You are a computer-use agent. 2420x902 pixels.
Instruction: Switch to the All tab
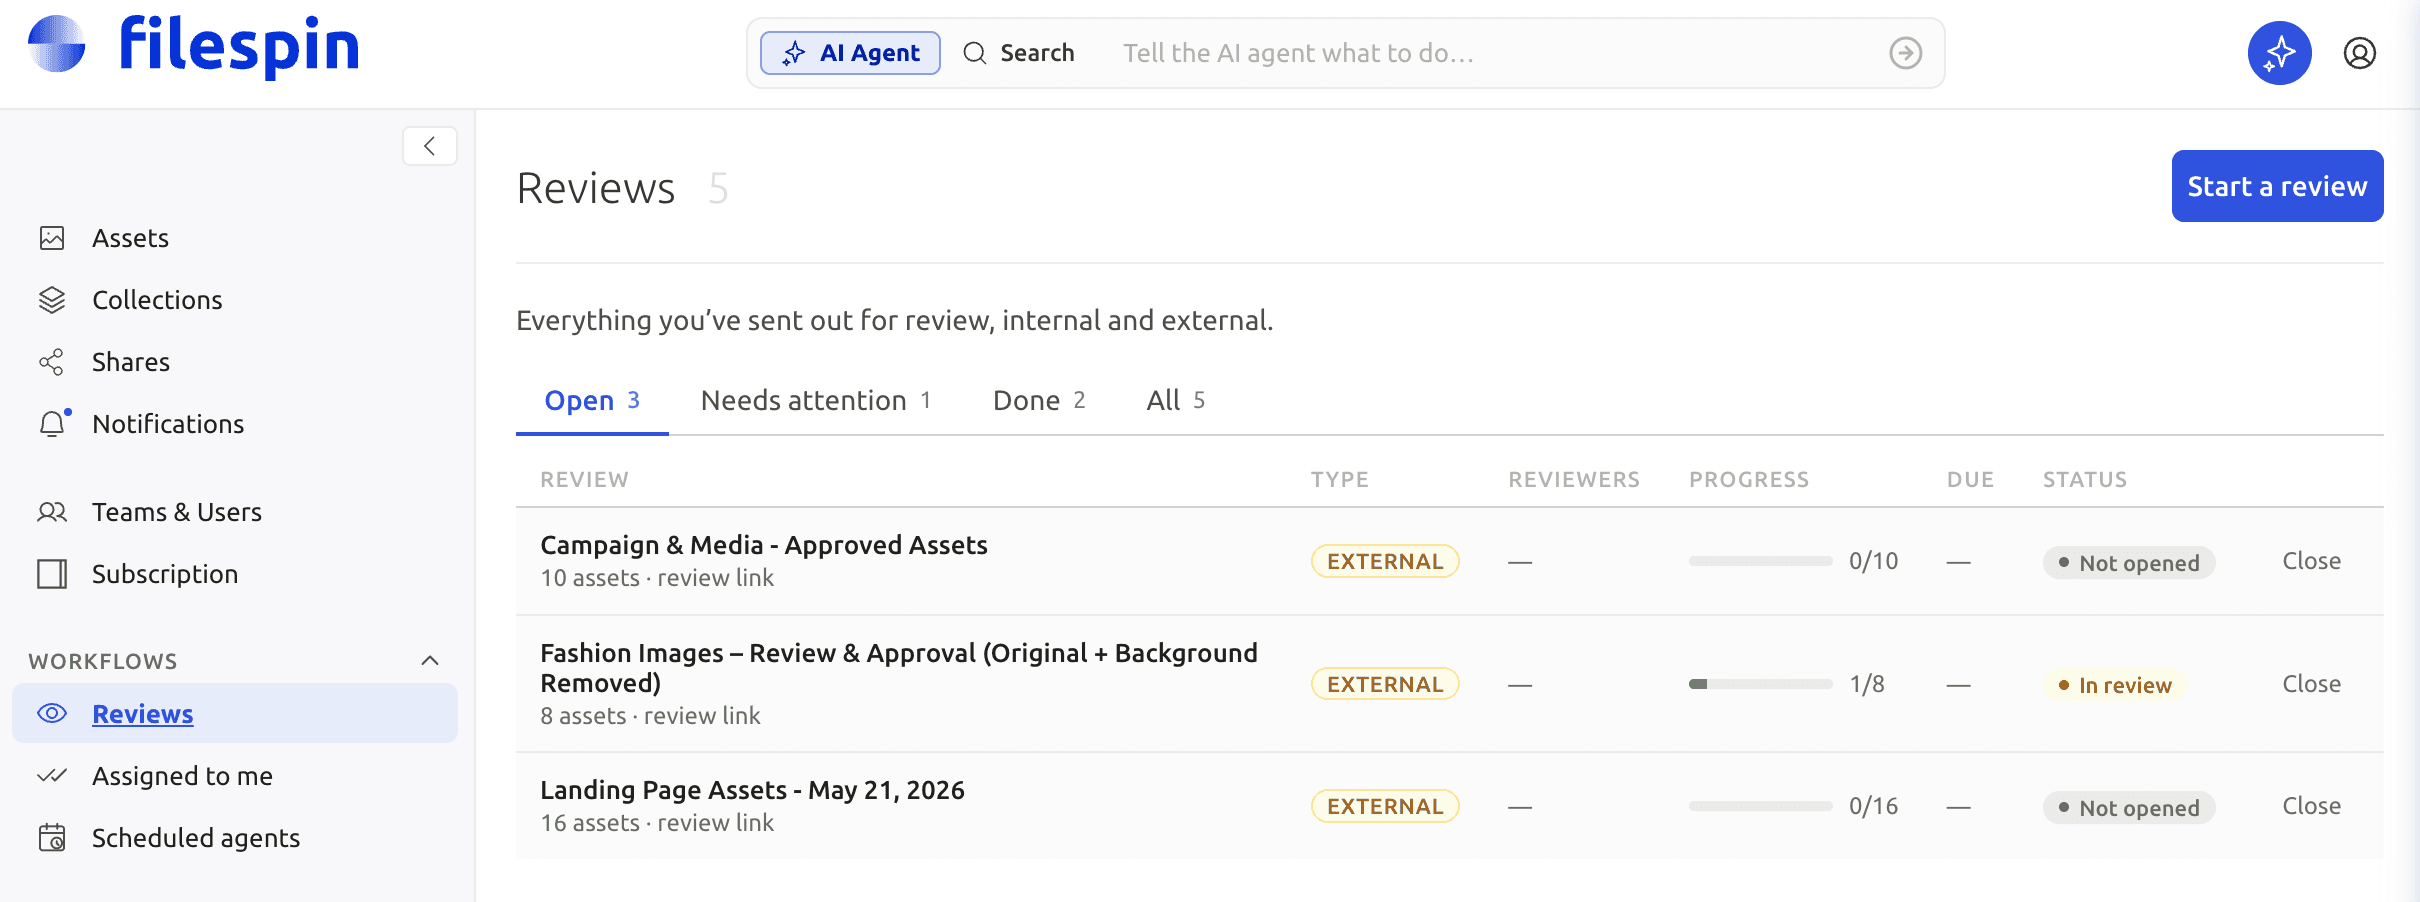1176,400
